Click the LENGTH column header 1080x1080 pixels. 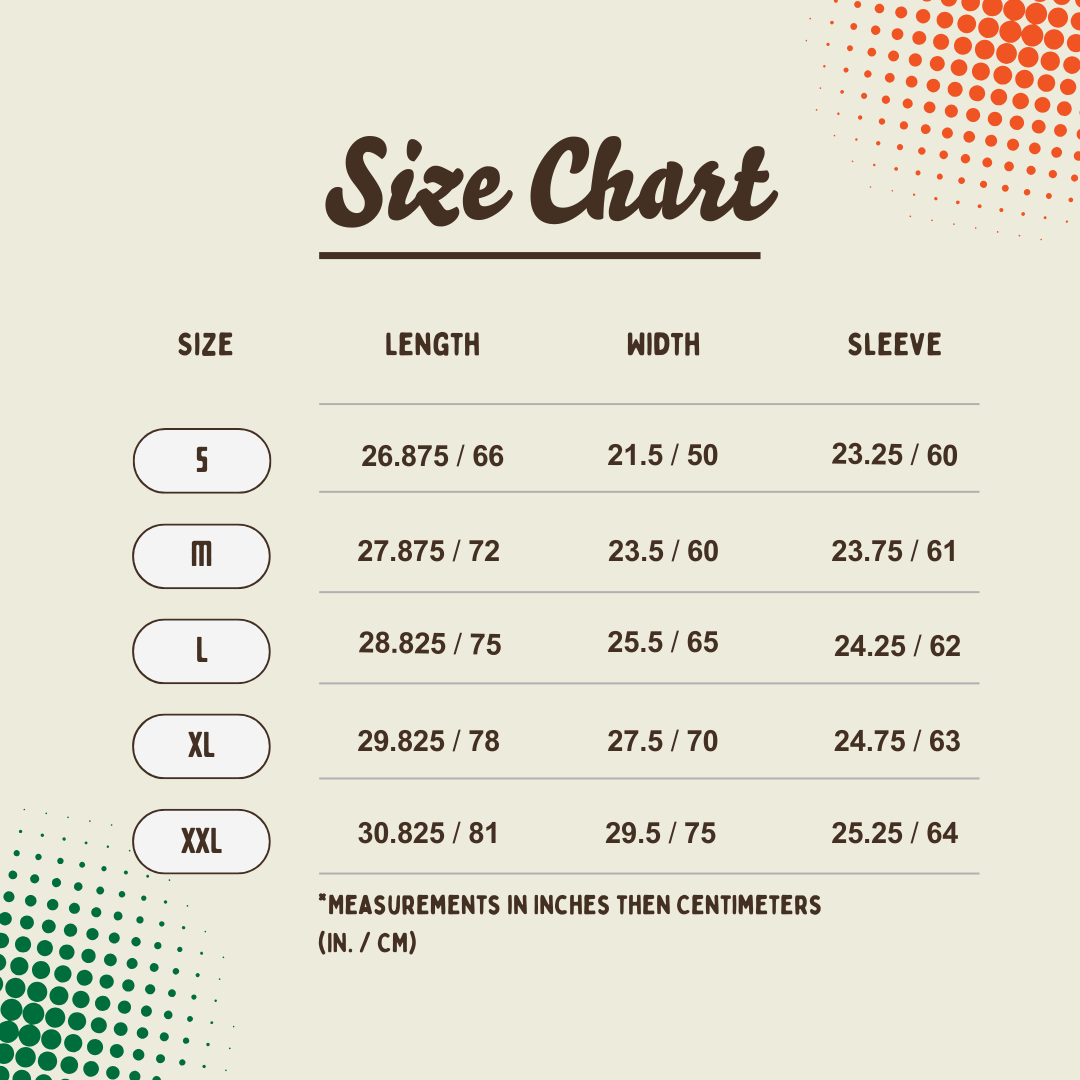(x=433, y=344)
